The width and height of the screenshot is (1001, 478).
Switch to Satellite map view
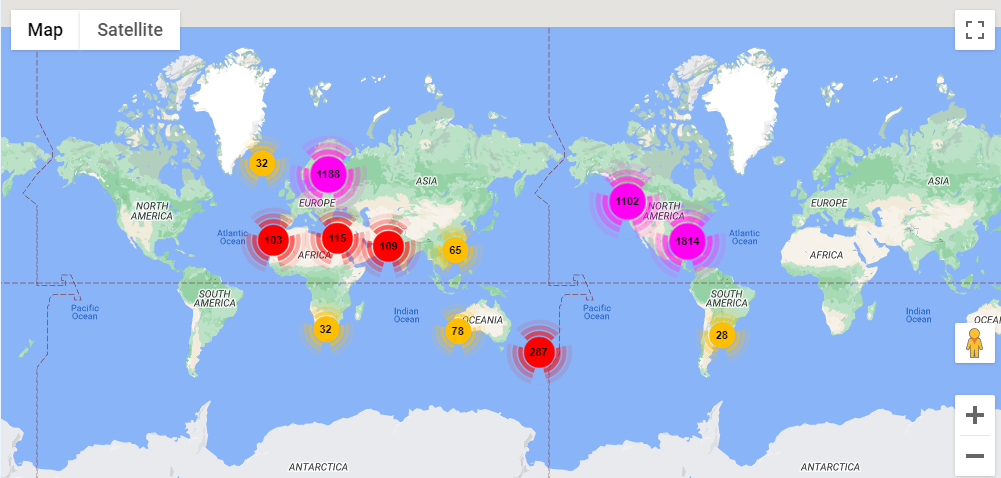pyautogui.click(x=130, y=30)
